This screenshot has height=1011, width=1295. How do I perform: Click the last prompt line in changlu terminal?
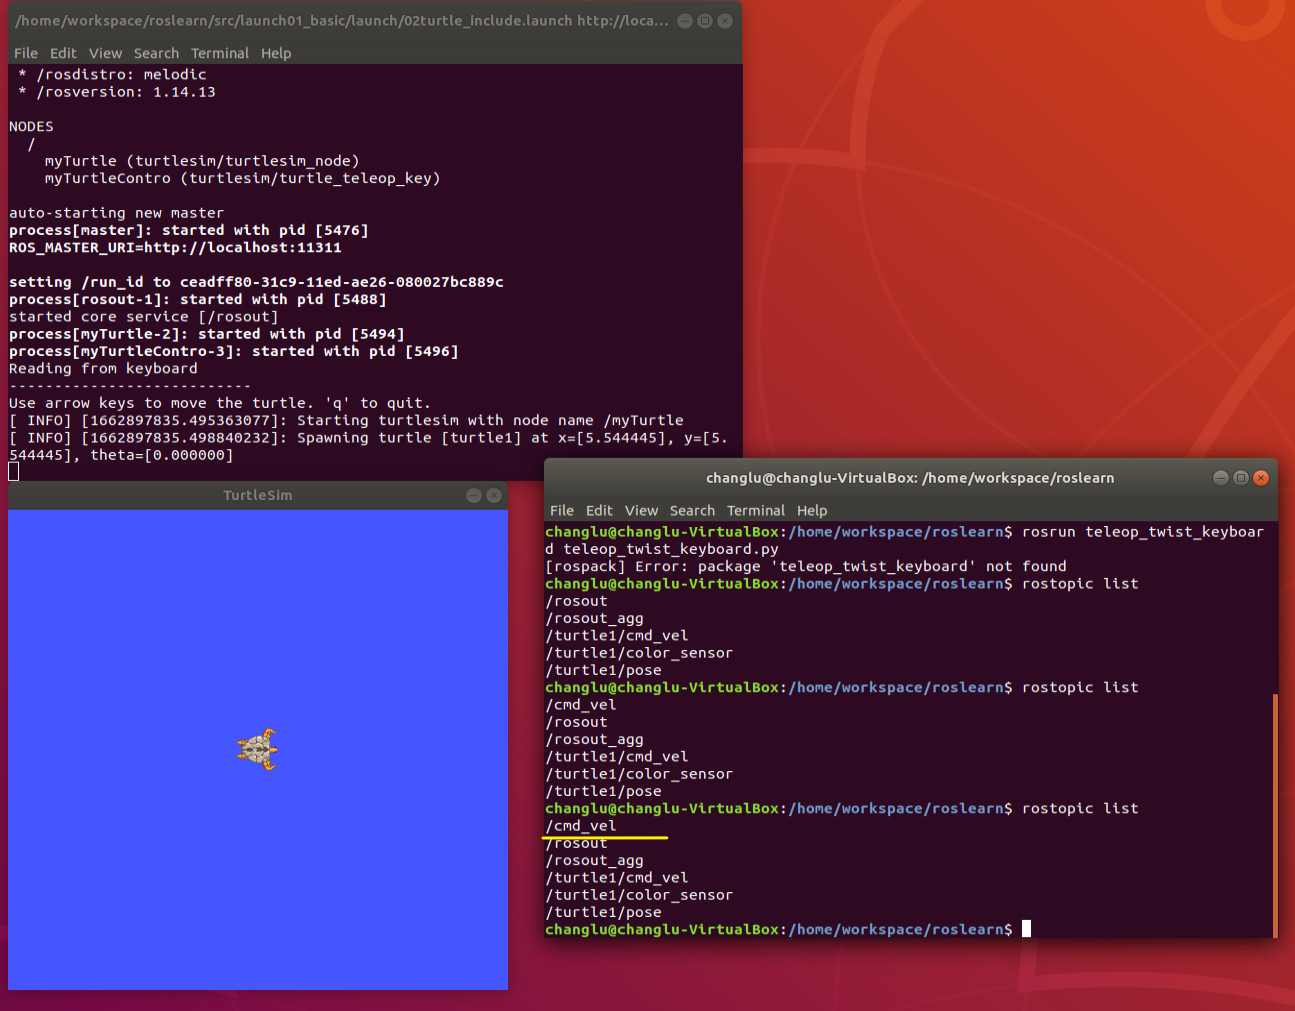(788, 930)
